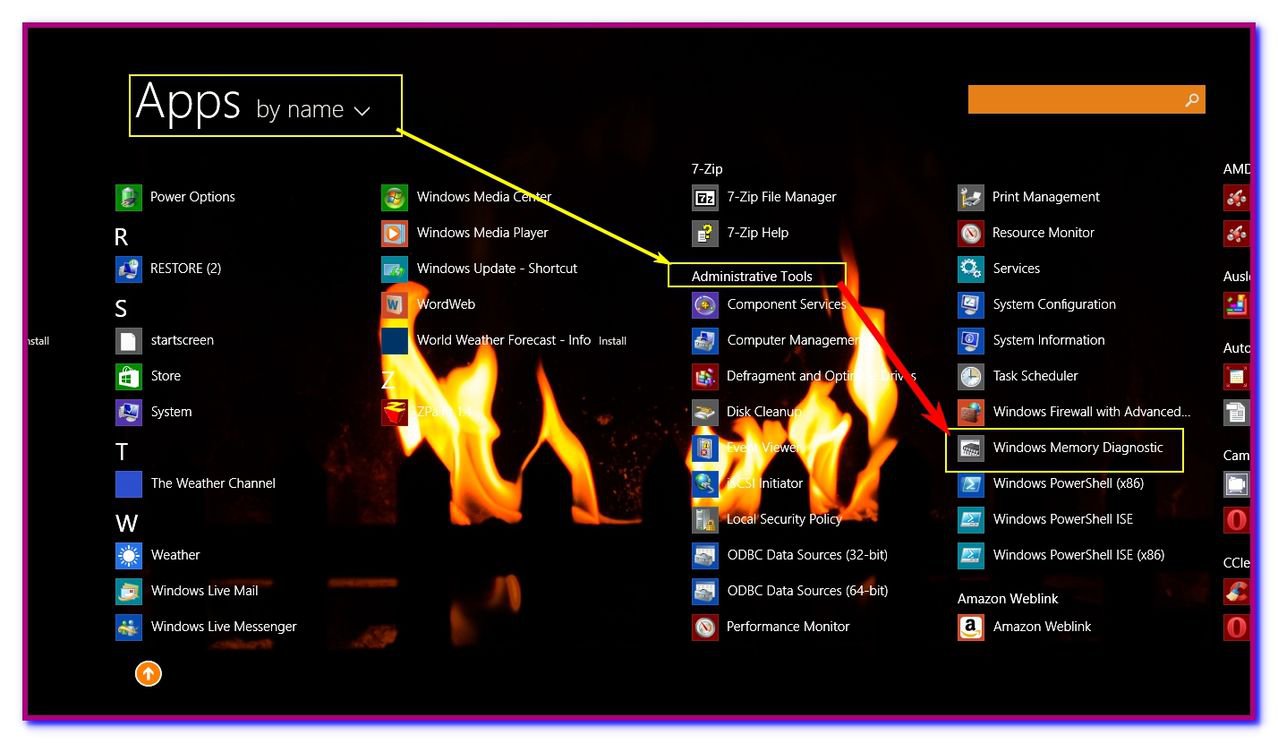Launch Windows Memory Diagnostic
The image size is (1278, 743).
click(x=1061, y=448)
